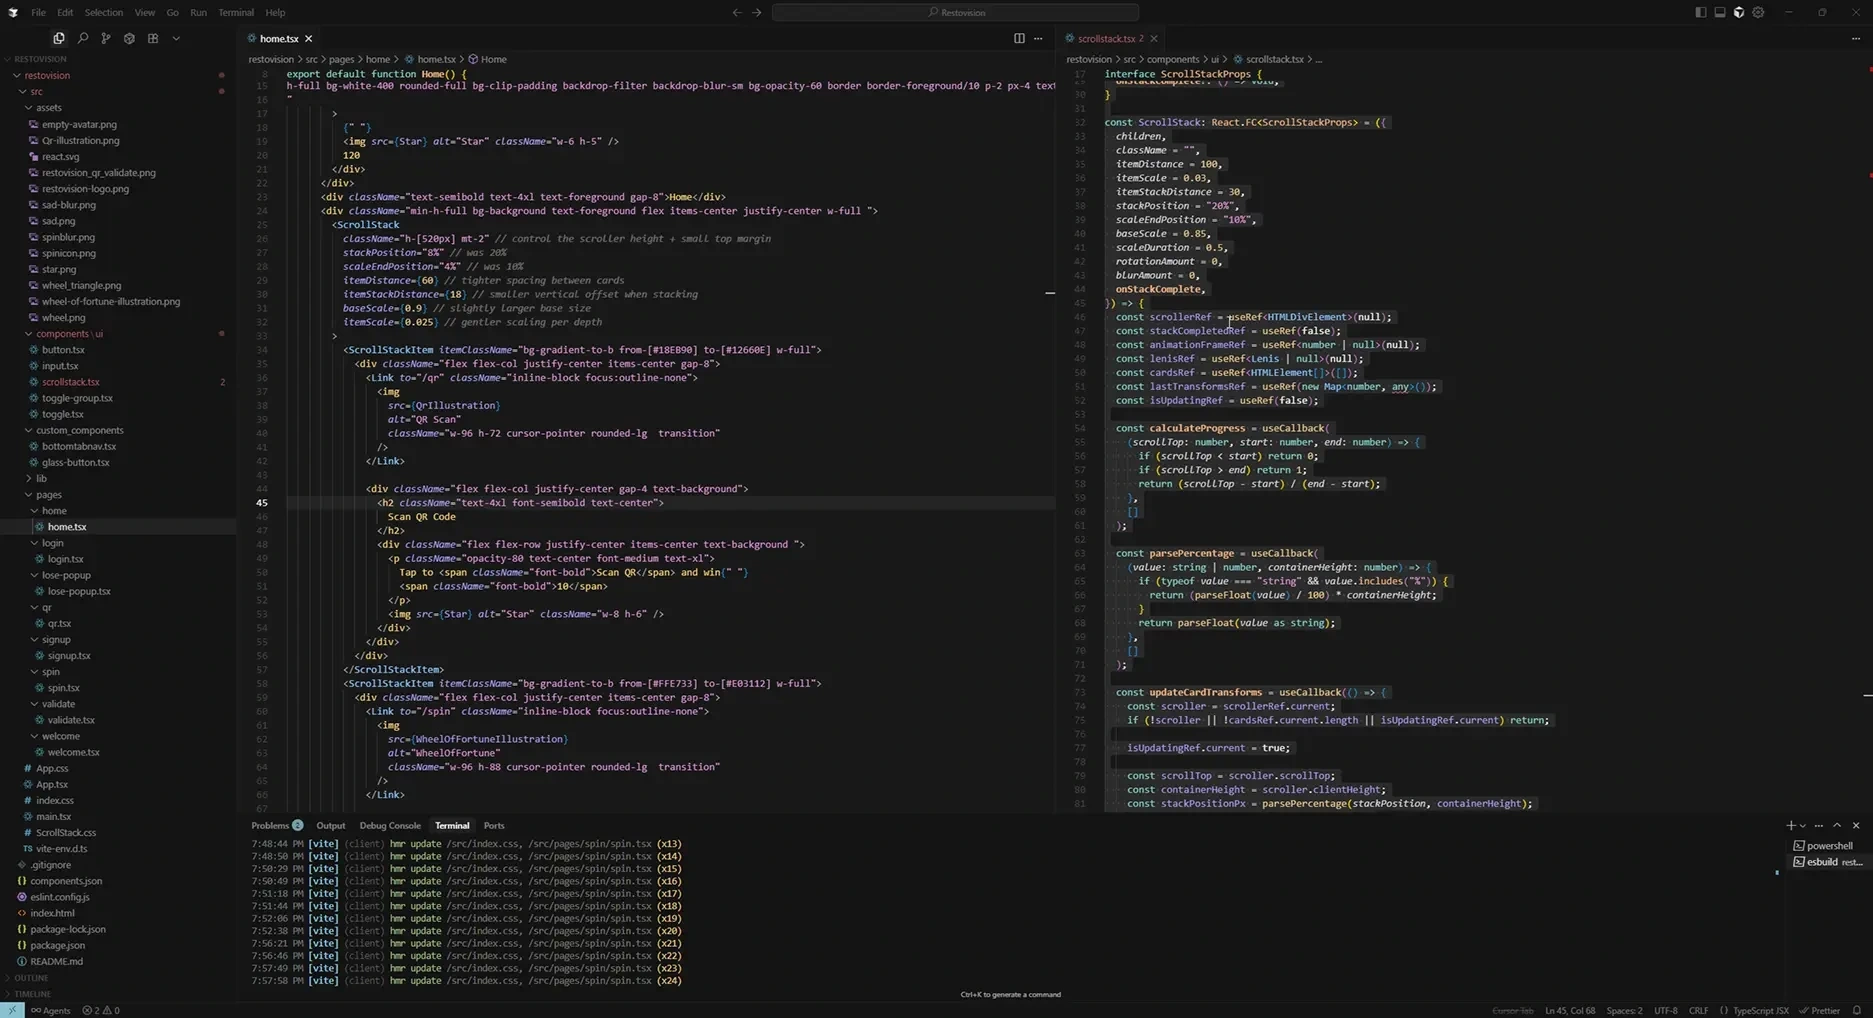Click the notifications bell in status bar

coord(1856,1010)
